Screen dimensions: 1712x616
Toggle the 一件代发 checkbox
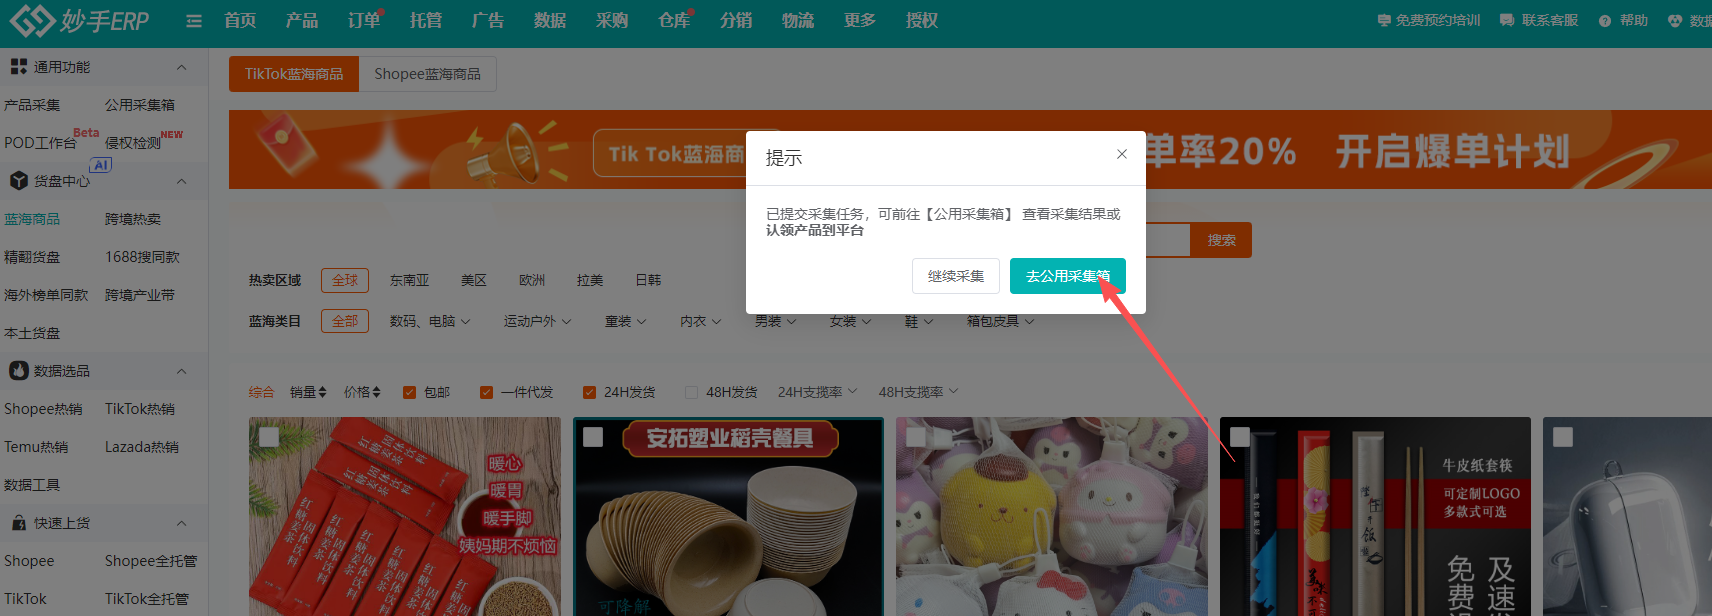486,392
